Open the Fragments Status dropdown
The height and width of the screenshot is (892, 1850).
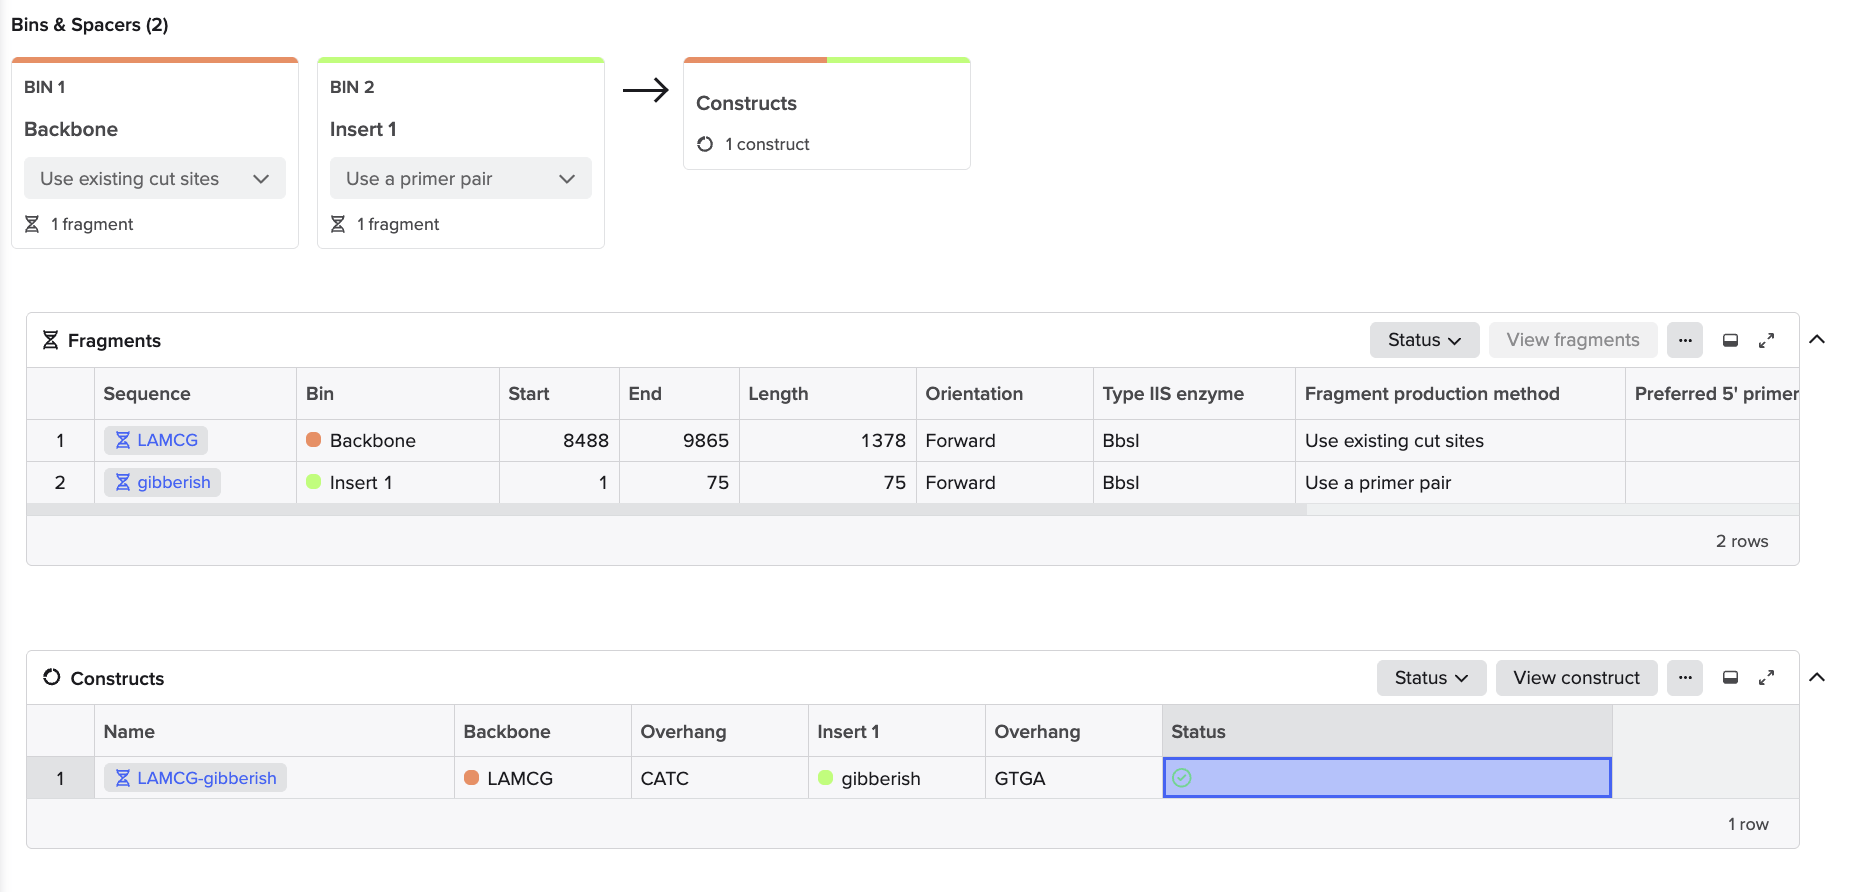point(1424,340)
